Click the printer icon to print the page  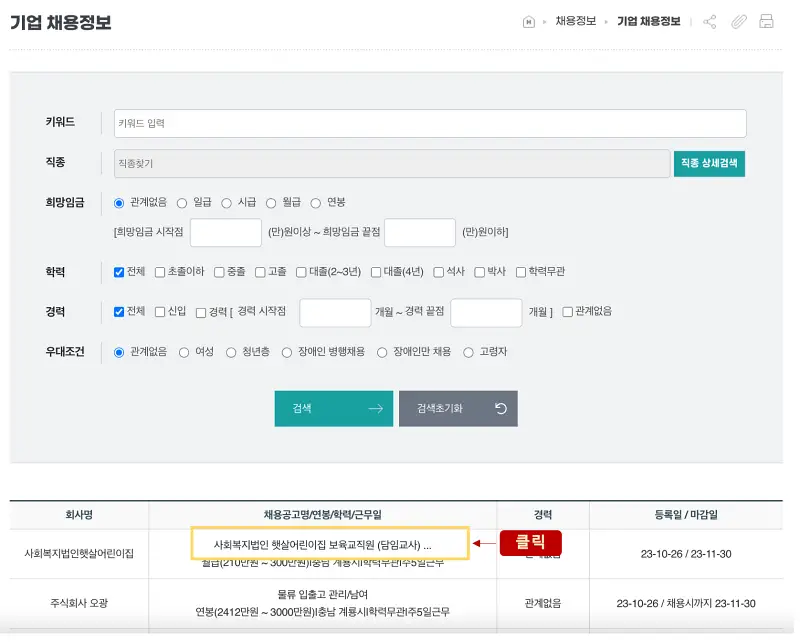pos(766,22)
